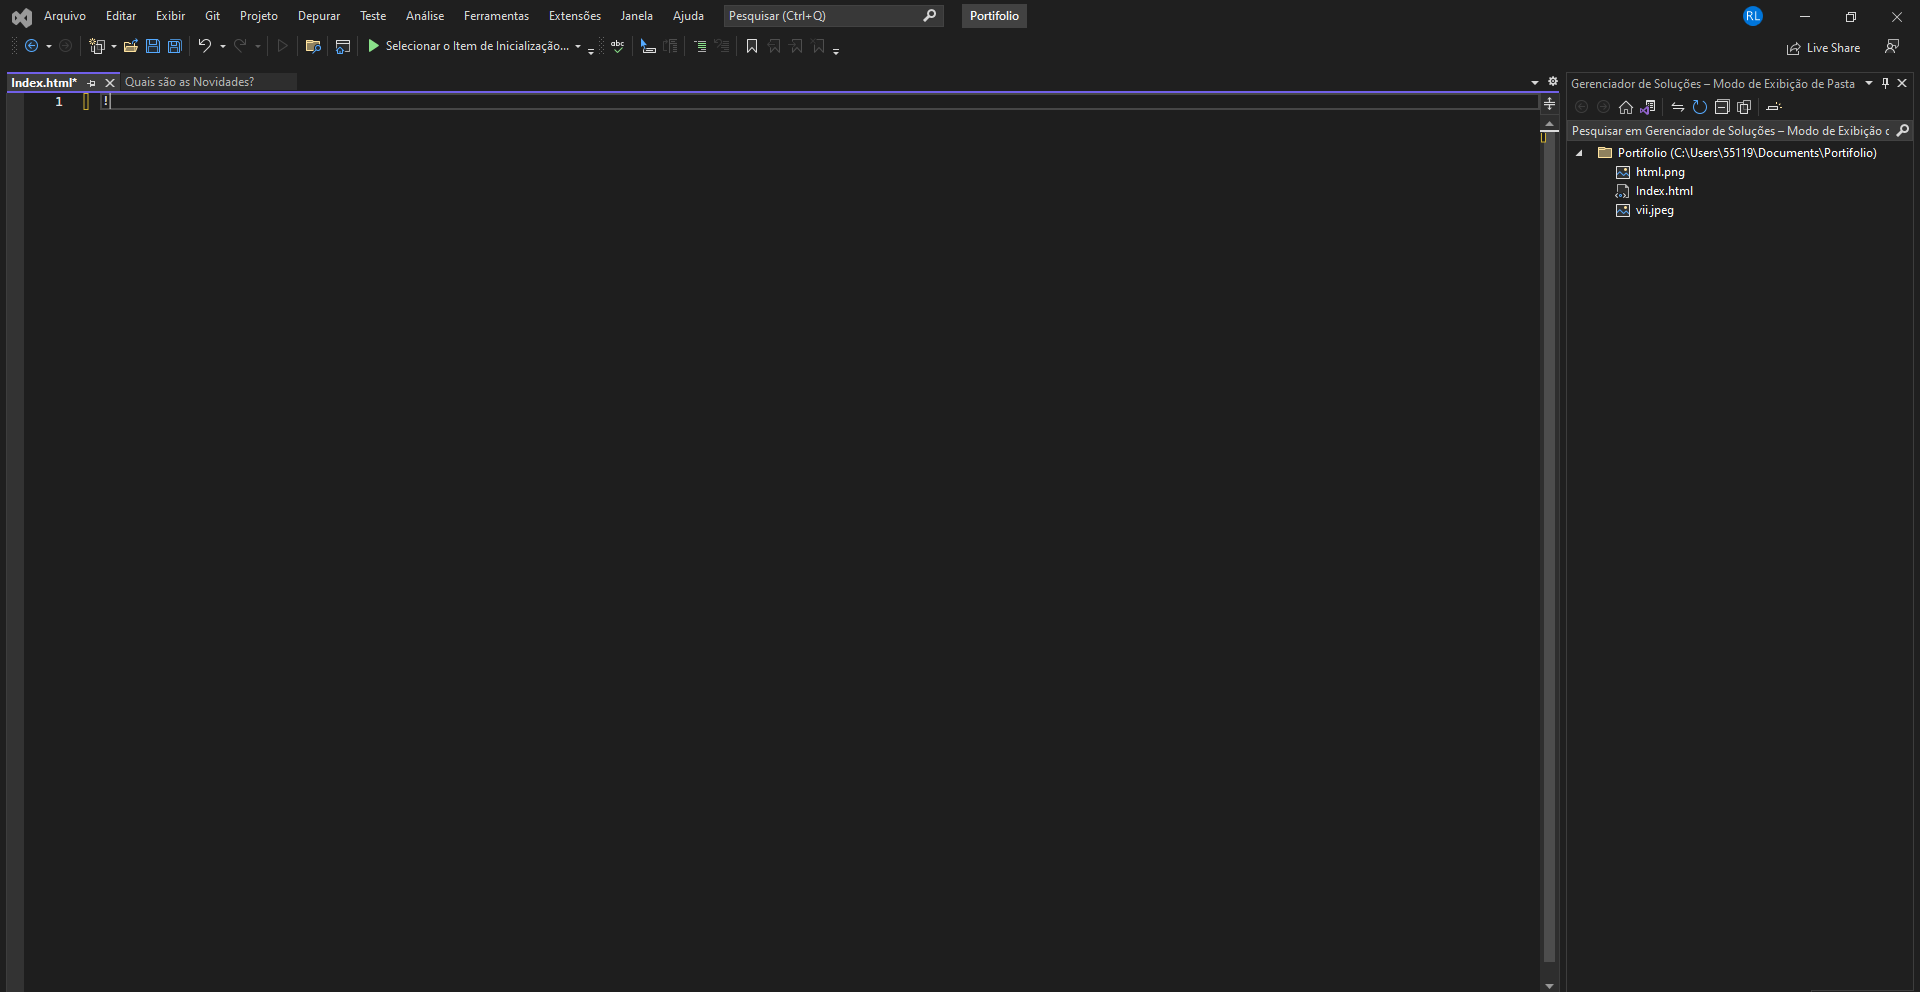This screenshot has width=1920, height=992.
Task: Open the Arquivo menu
Action: point(65,16)
